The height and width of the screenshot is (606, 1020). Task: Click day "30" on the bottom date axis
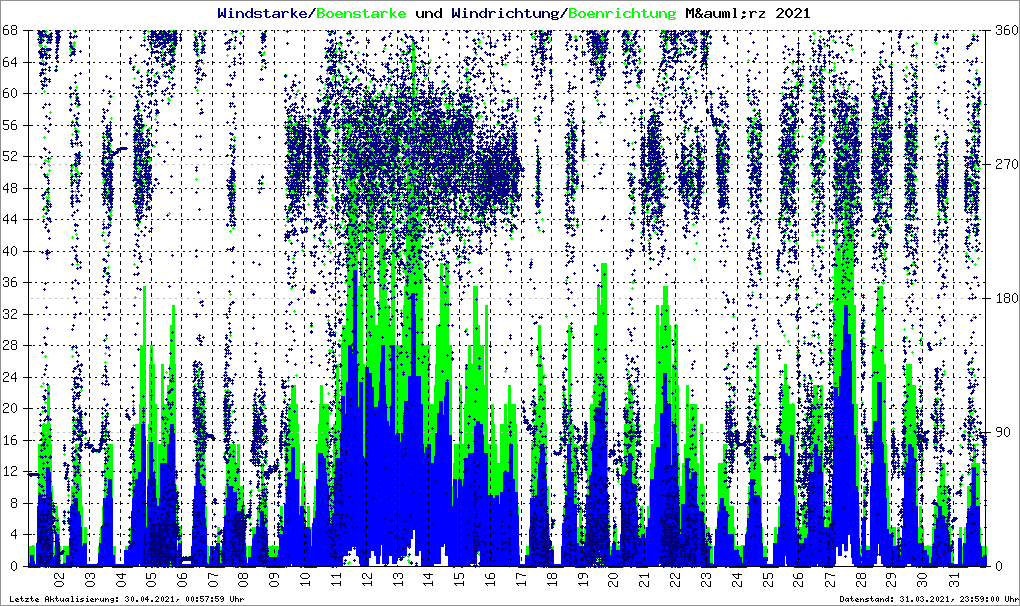[x=922, y=578]
